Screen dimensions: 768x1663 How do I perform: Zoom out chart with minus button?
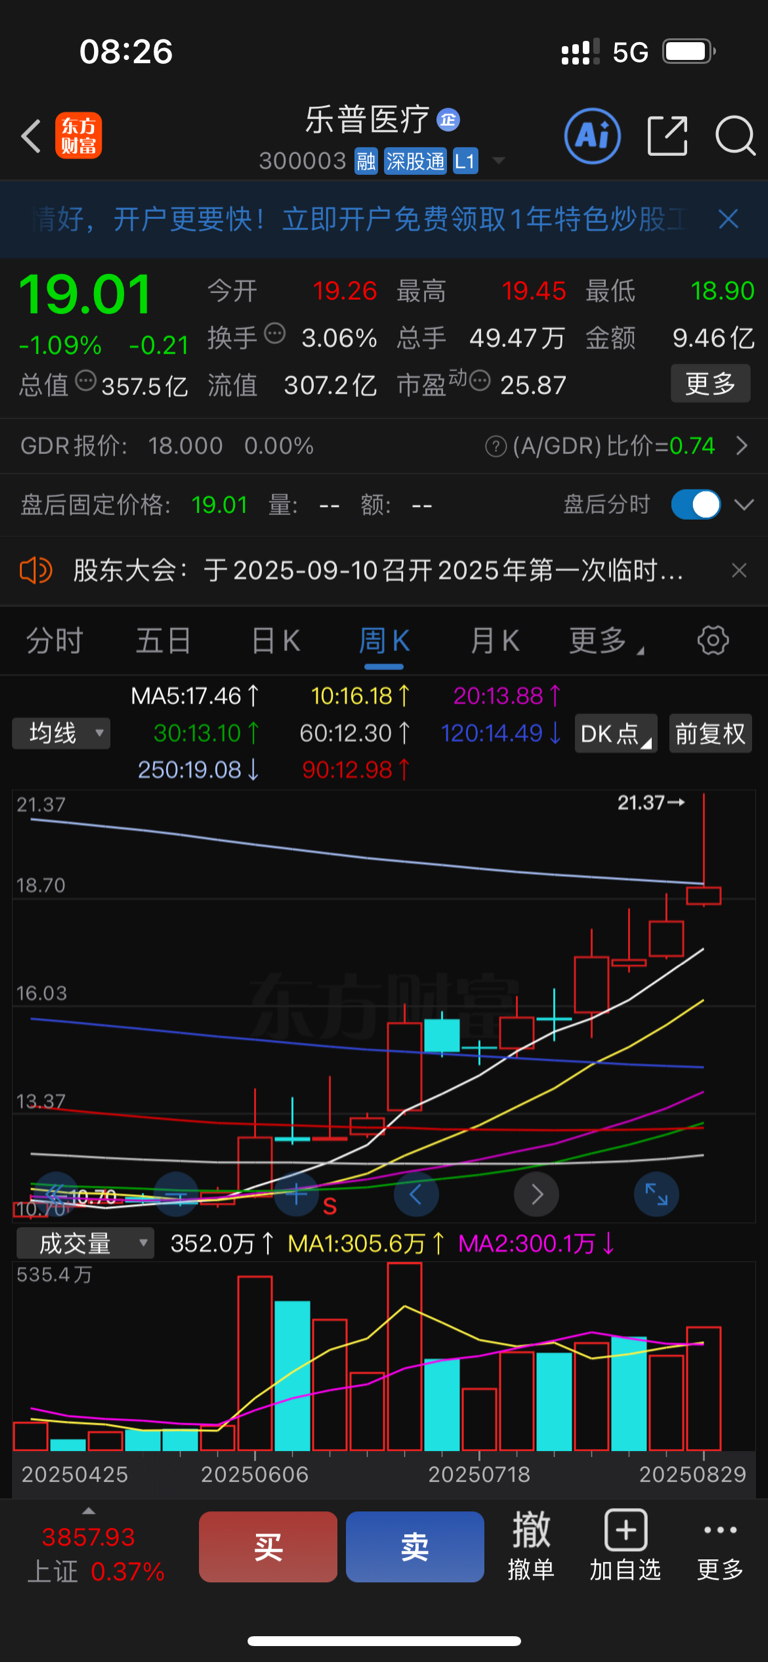click(x=176, y=1194)
